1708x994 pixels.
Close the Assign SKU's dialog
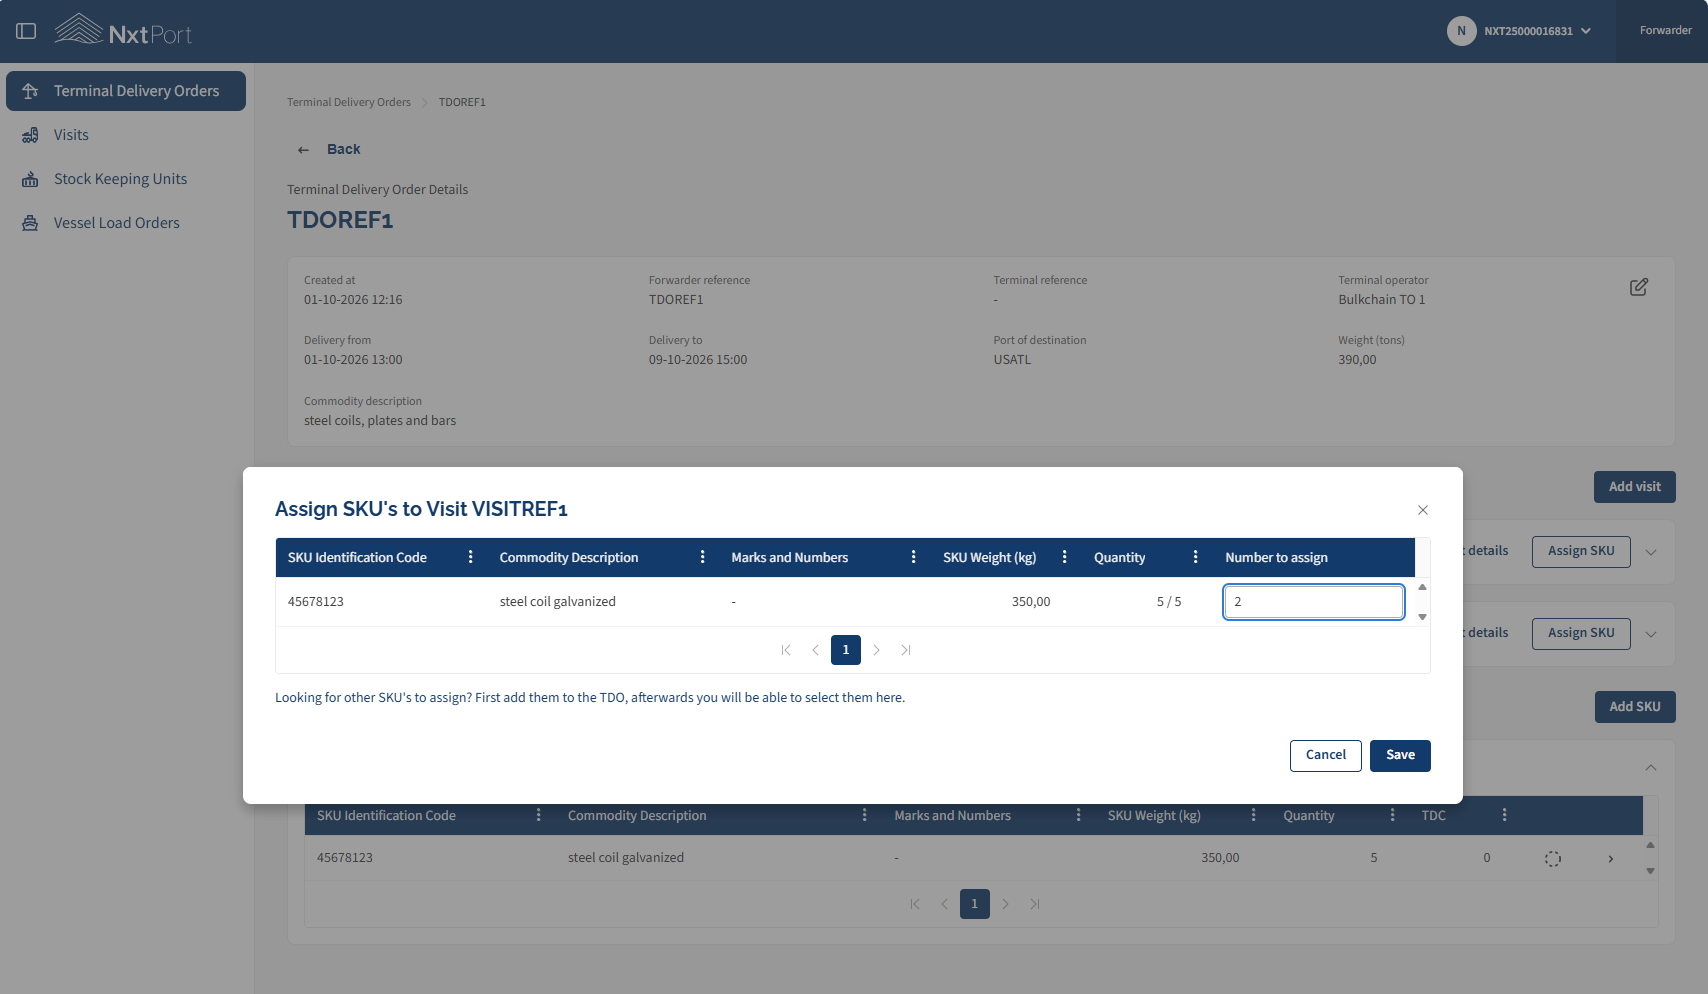click(x=1423, y=510)
